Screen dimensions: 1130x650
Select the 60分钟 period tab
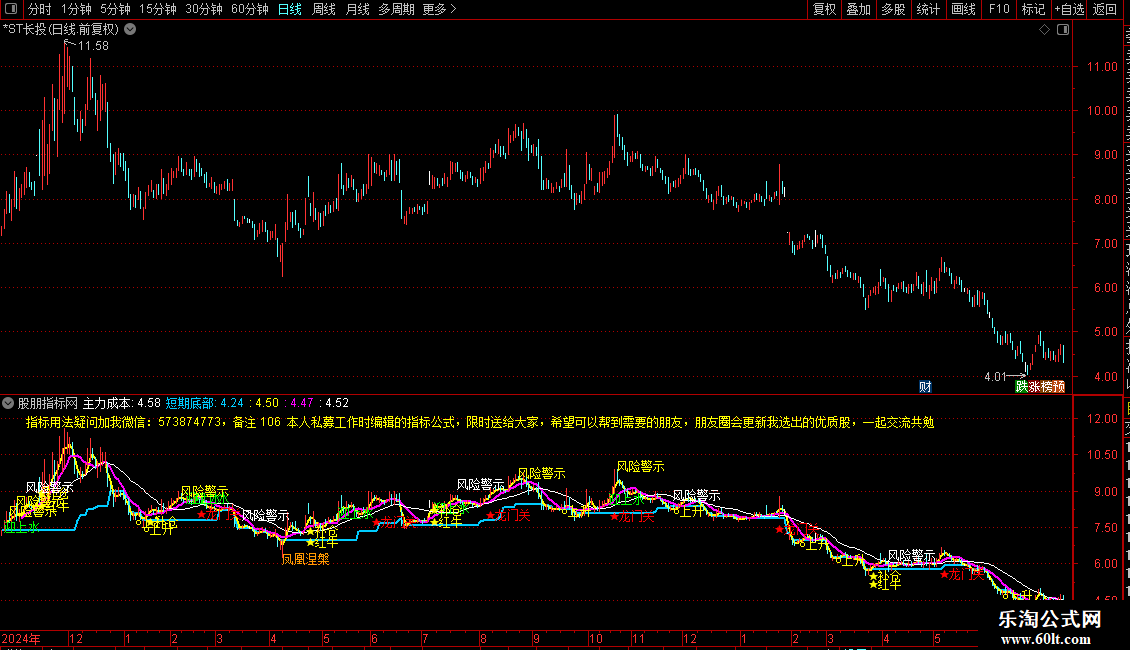[250, 9]
